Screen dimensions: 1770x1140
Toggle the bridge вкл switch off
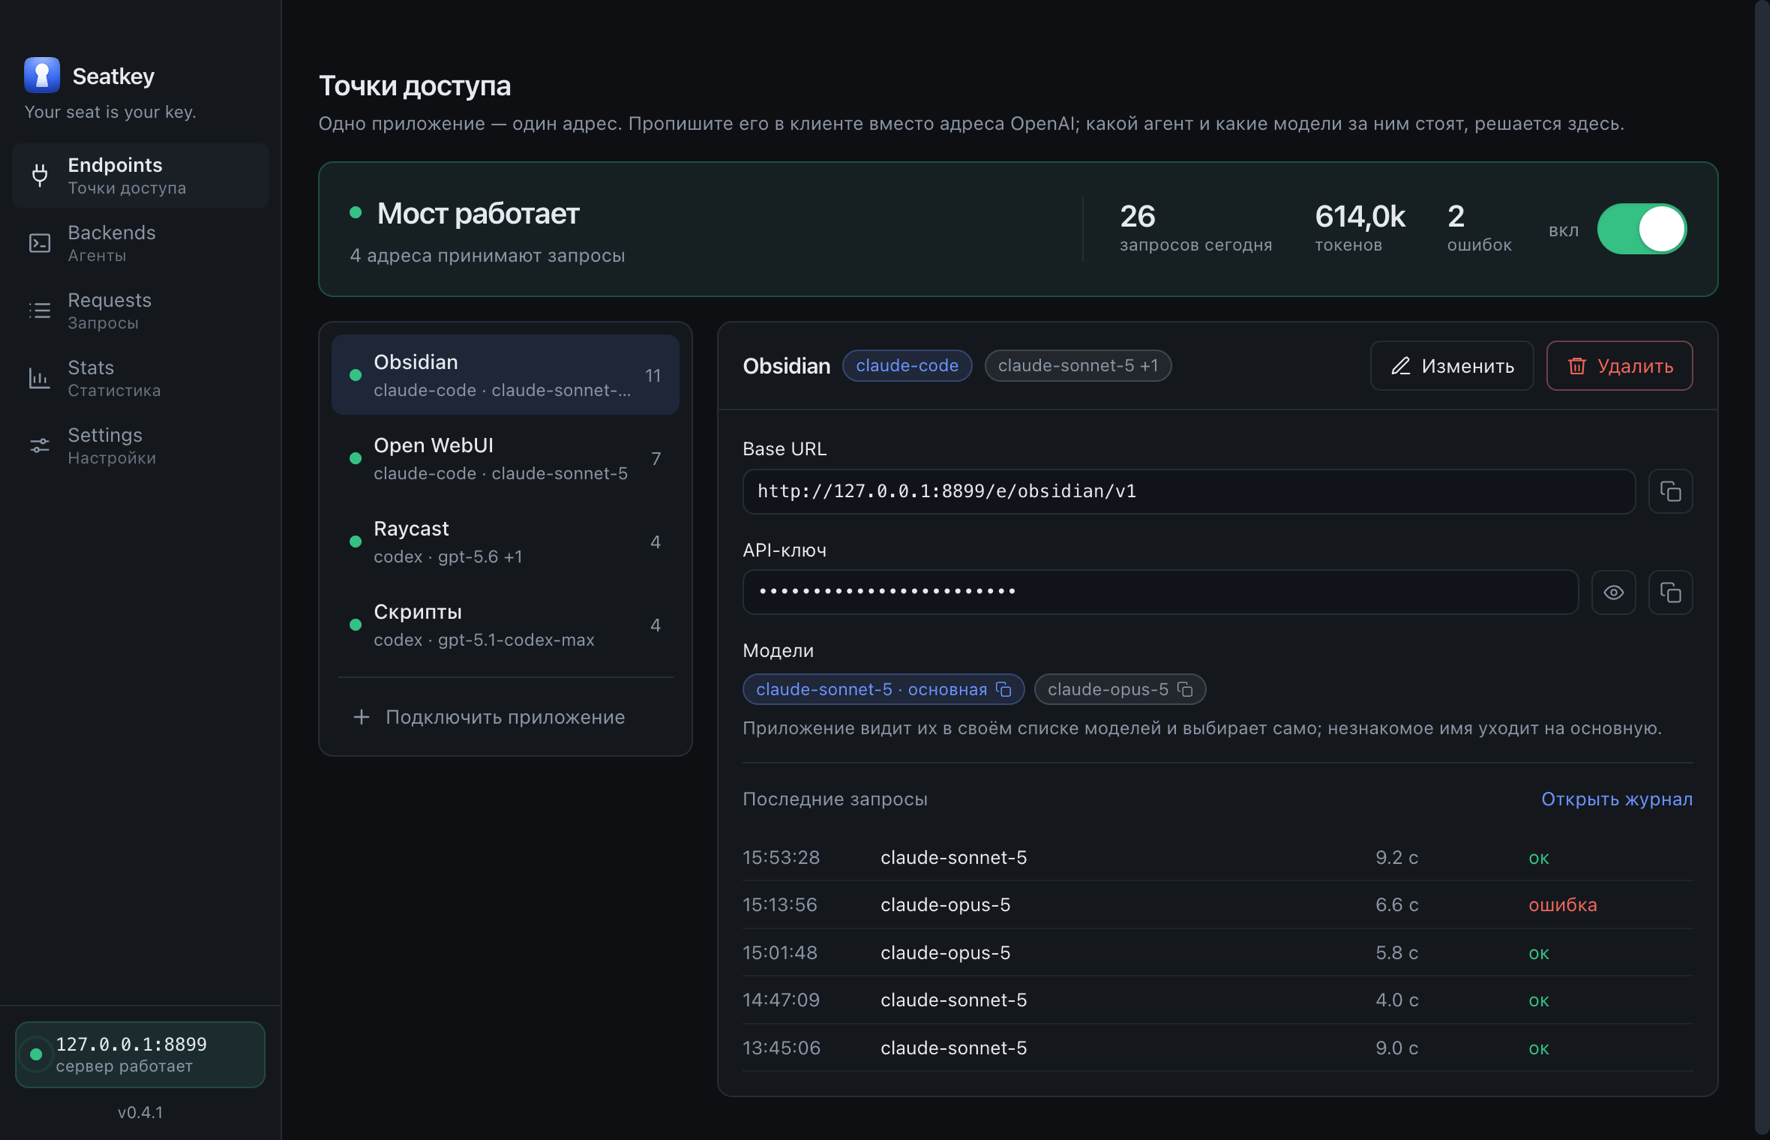pyautogui.click(x=1642, y=229)
